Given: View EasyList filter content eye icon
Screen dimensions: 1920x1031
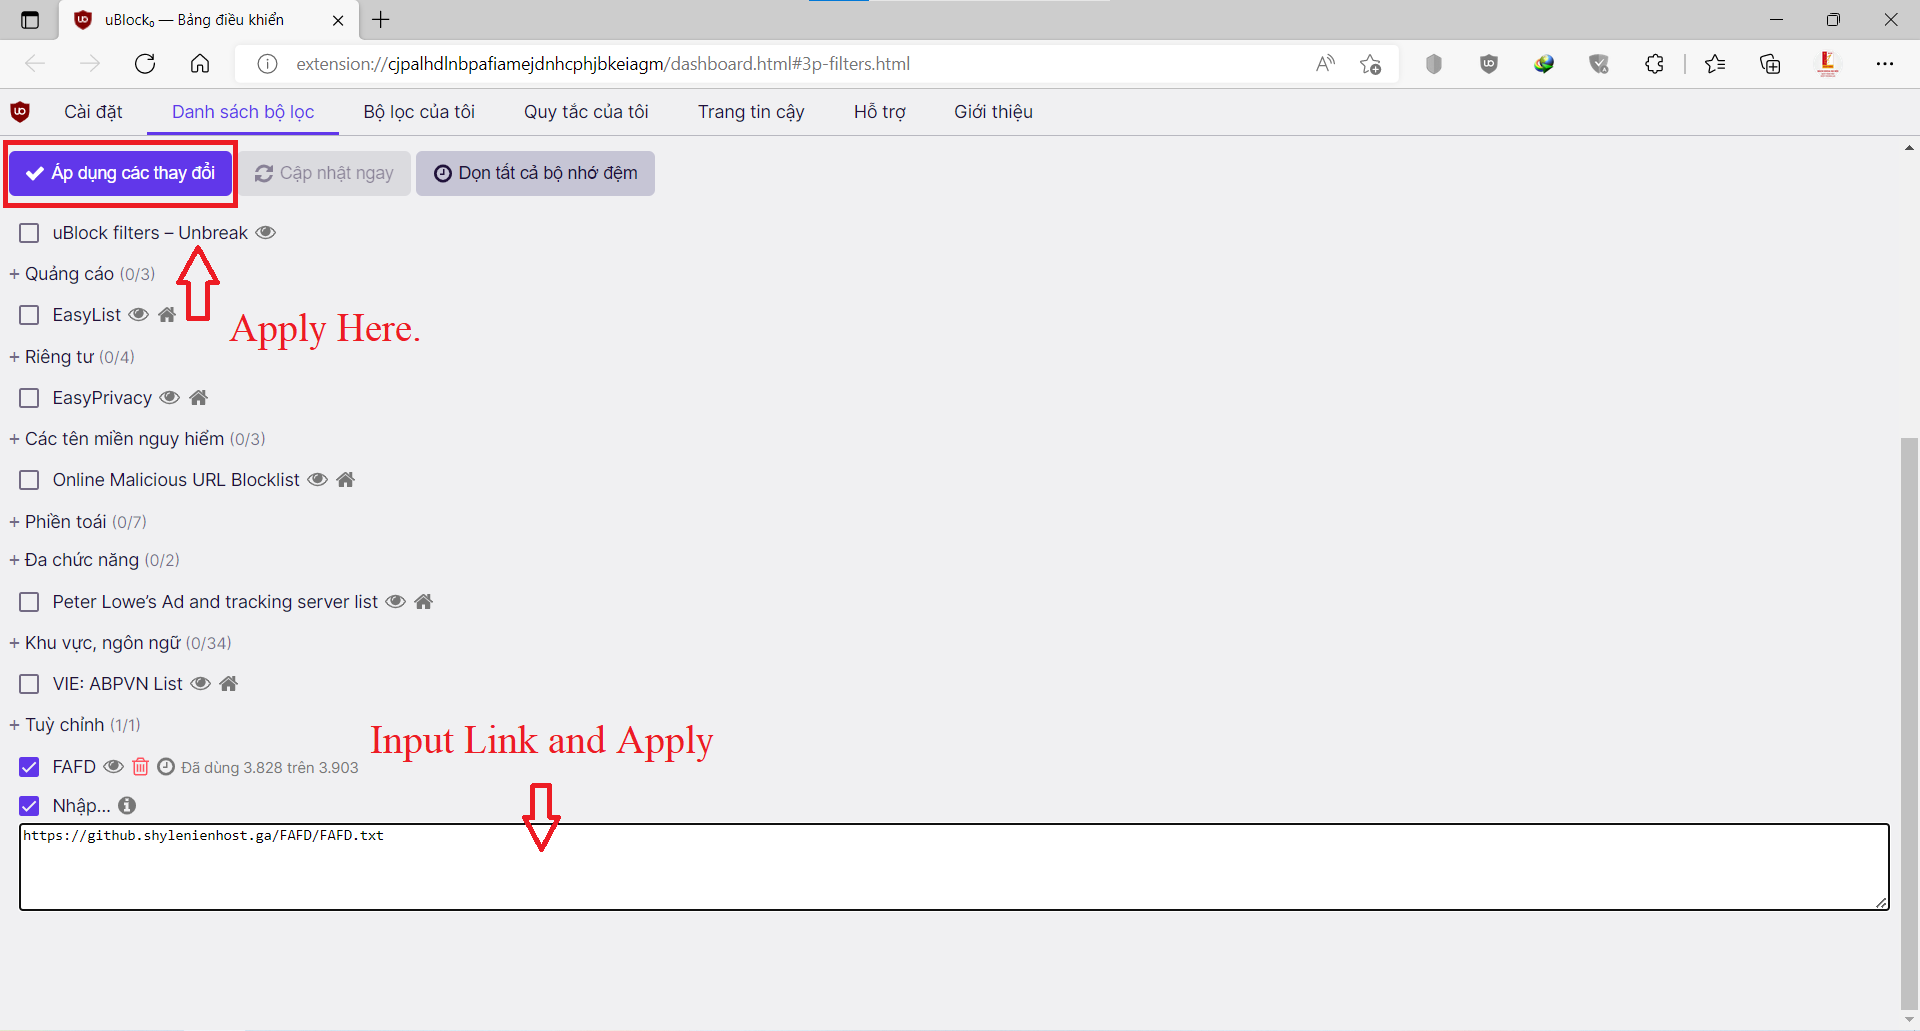Looking at the screenshot, I should point(139,315).
